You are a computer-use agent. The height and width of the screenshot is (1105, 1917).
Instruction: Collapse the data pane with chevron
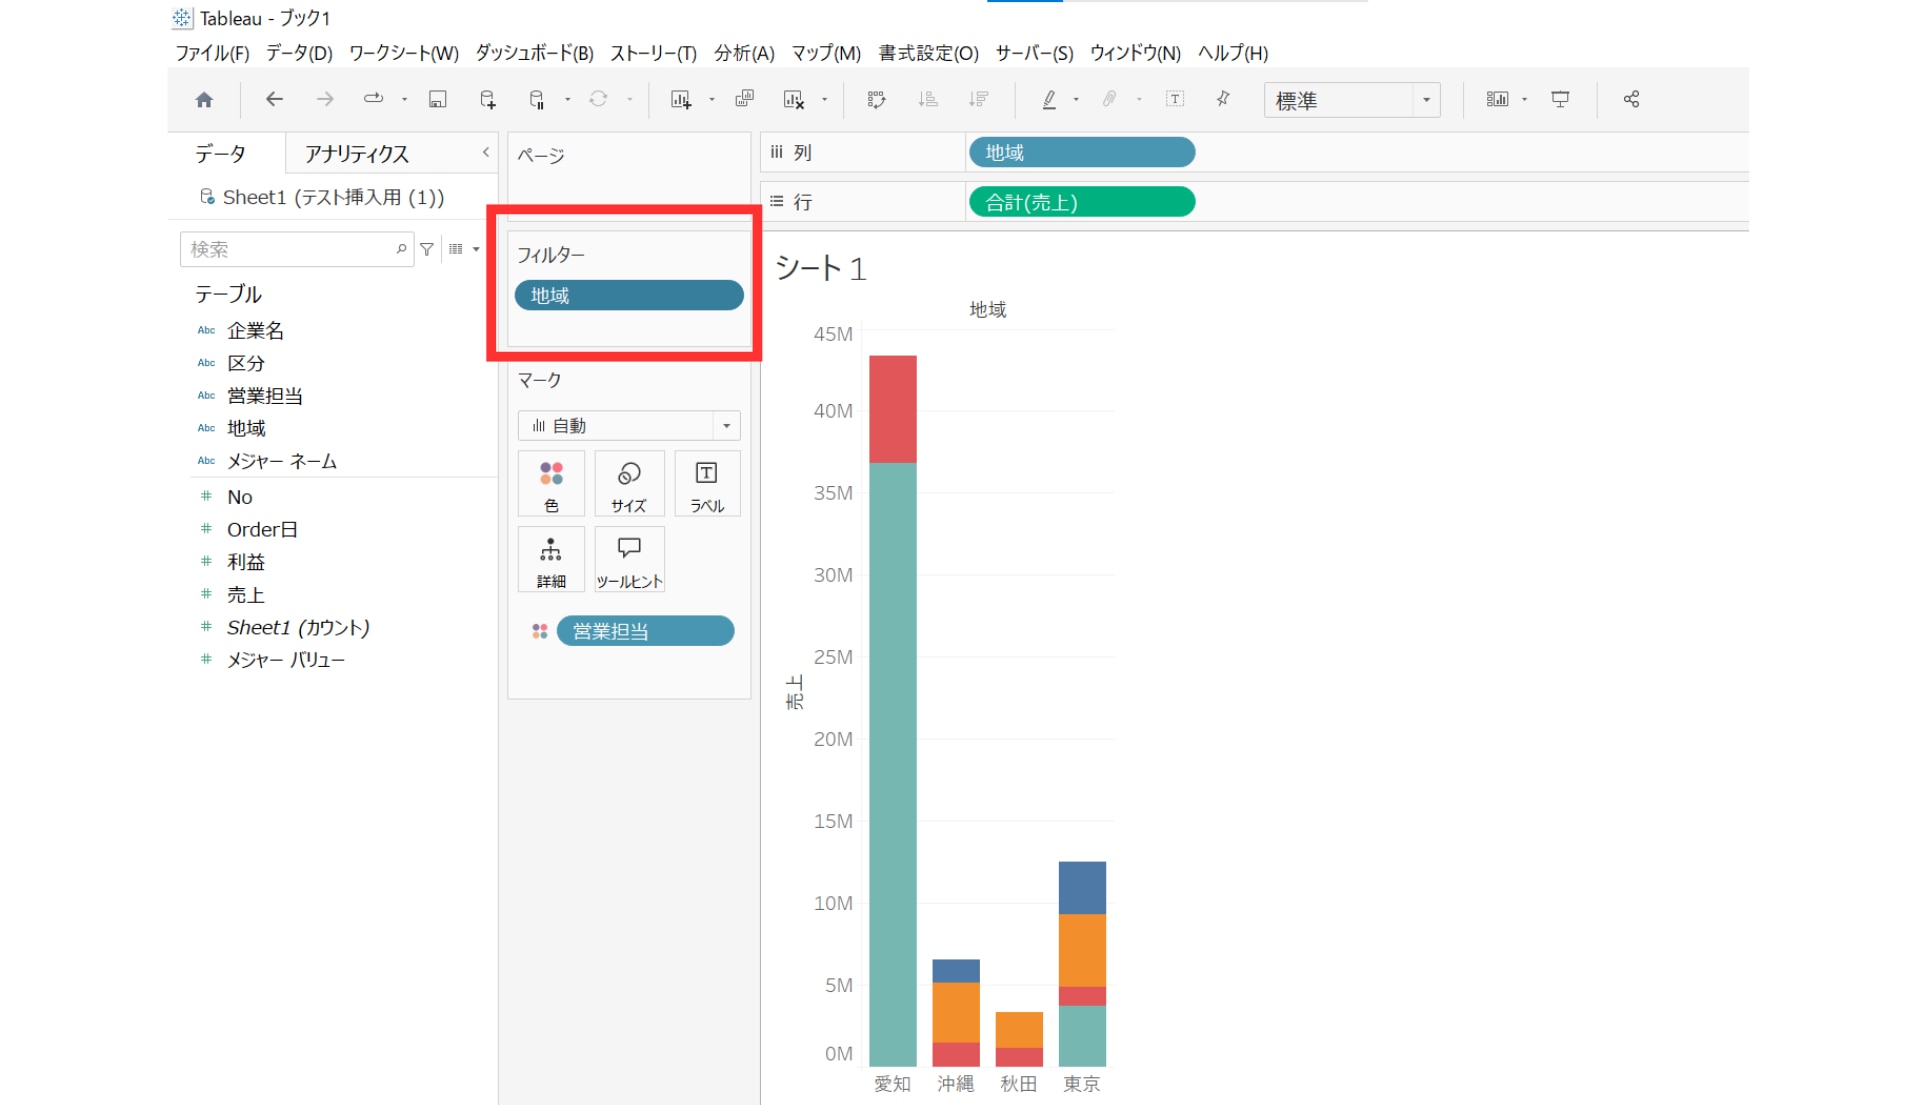(x=486, y=153)
